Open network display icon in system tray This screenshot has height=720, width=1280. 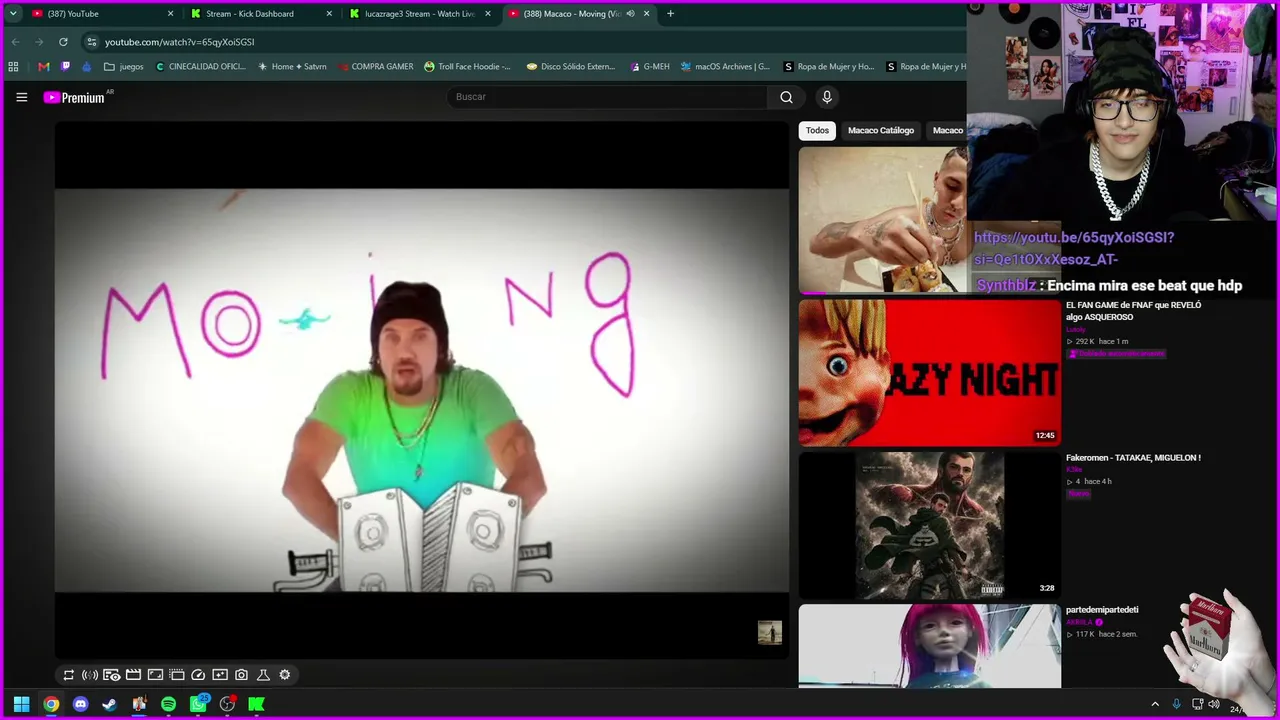(1196, 704)
